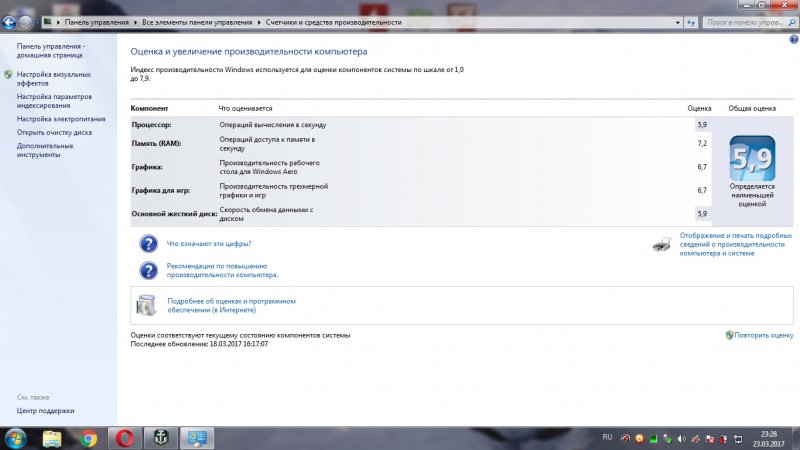Open "Настройка параметров индексирования" link

[54, 101]
